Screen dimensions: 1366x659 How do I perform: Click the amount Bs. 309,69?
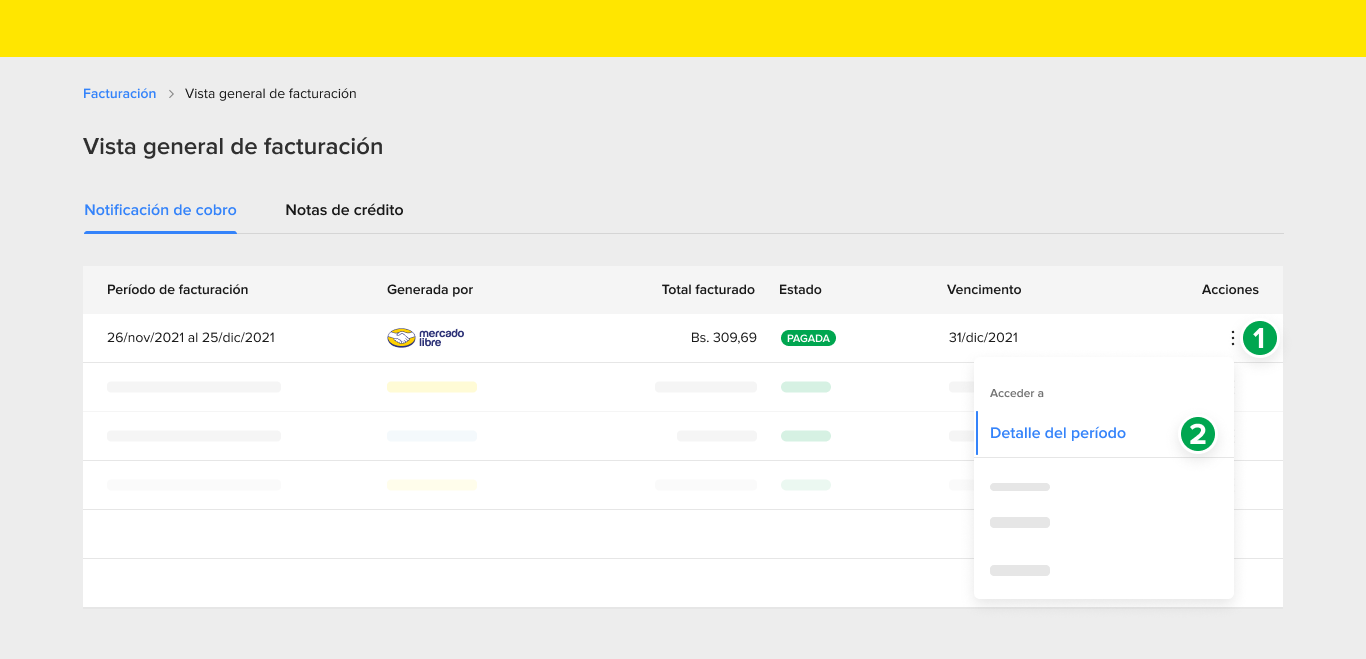tap(724, 338)
